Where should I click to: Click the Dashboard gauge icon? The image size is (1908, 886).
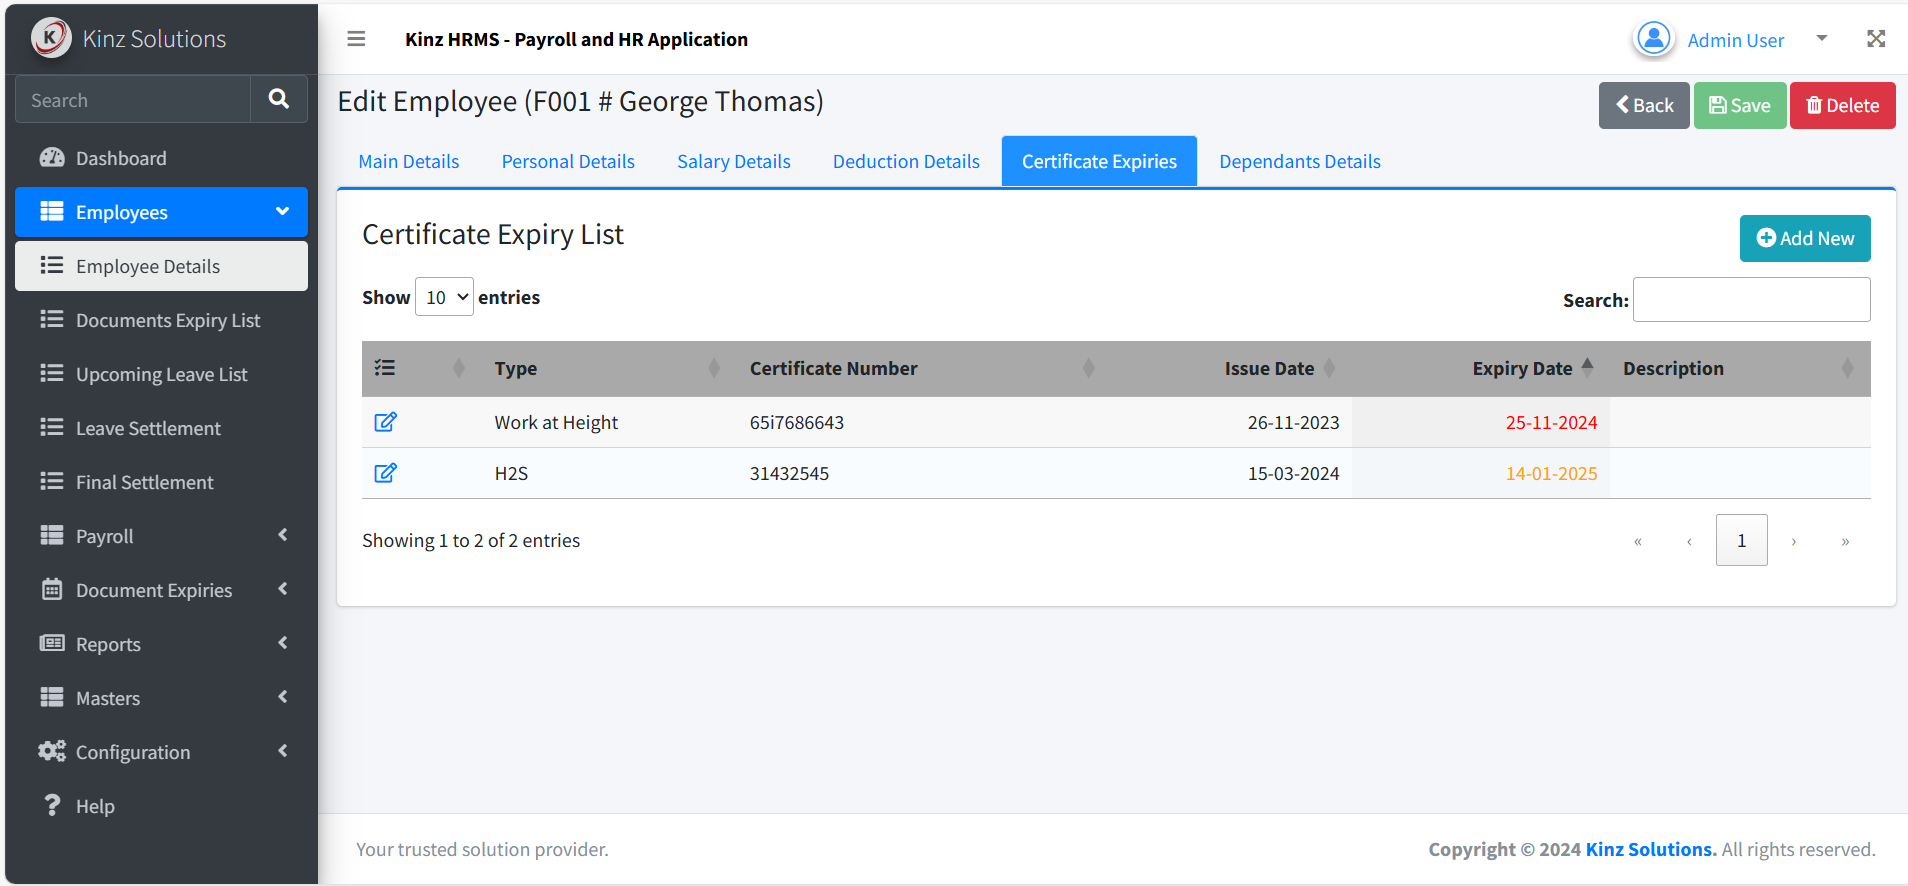(x=52, y=158)
